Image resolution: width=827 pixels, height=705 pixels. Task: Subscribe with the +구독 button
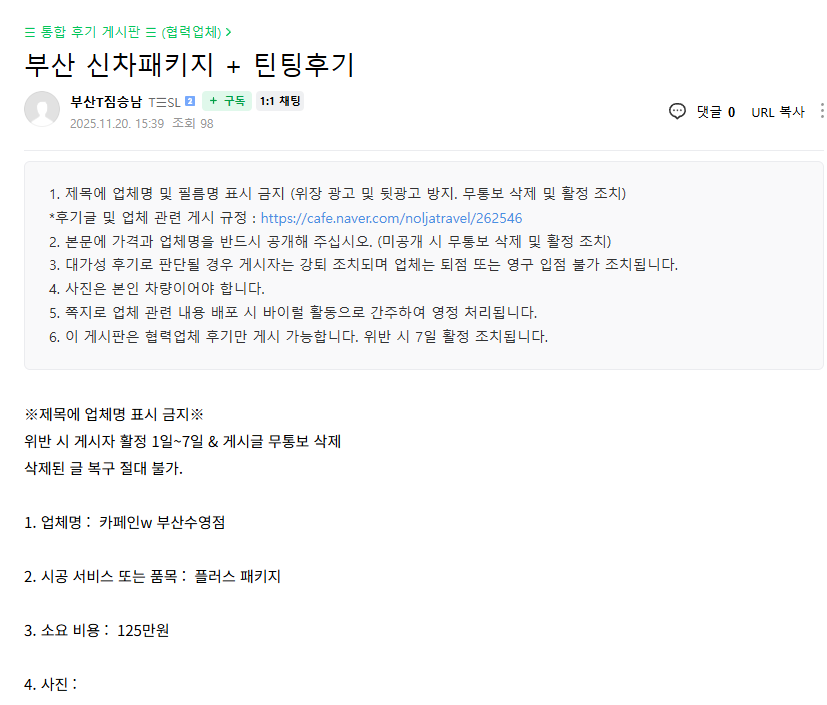coord(227,101)
